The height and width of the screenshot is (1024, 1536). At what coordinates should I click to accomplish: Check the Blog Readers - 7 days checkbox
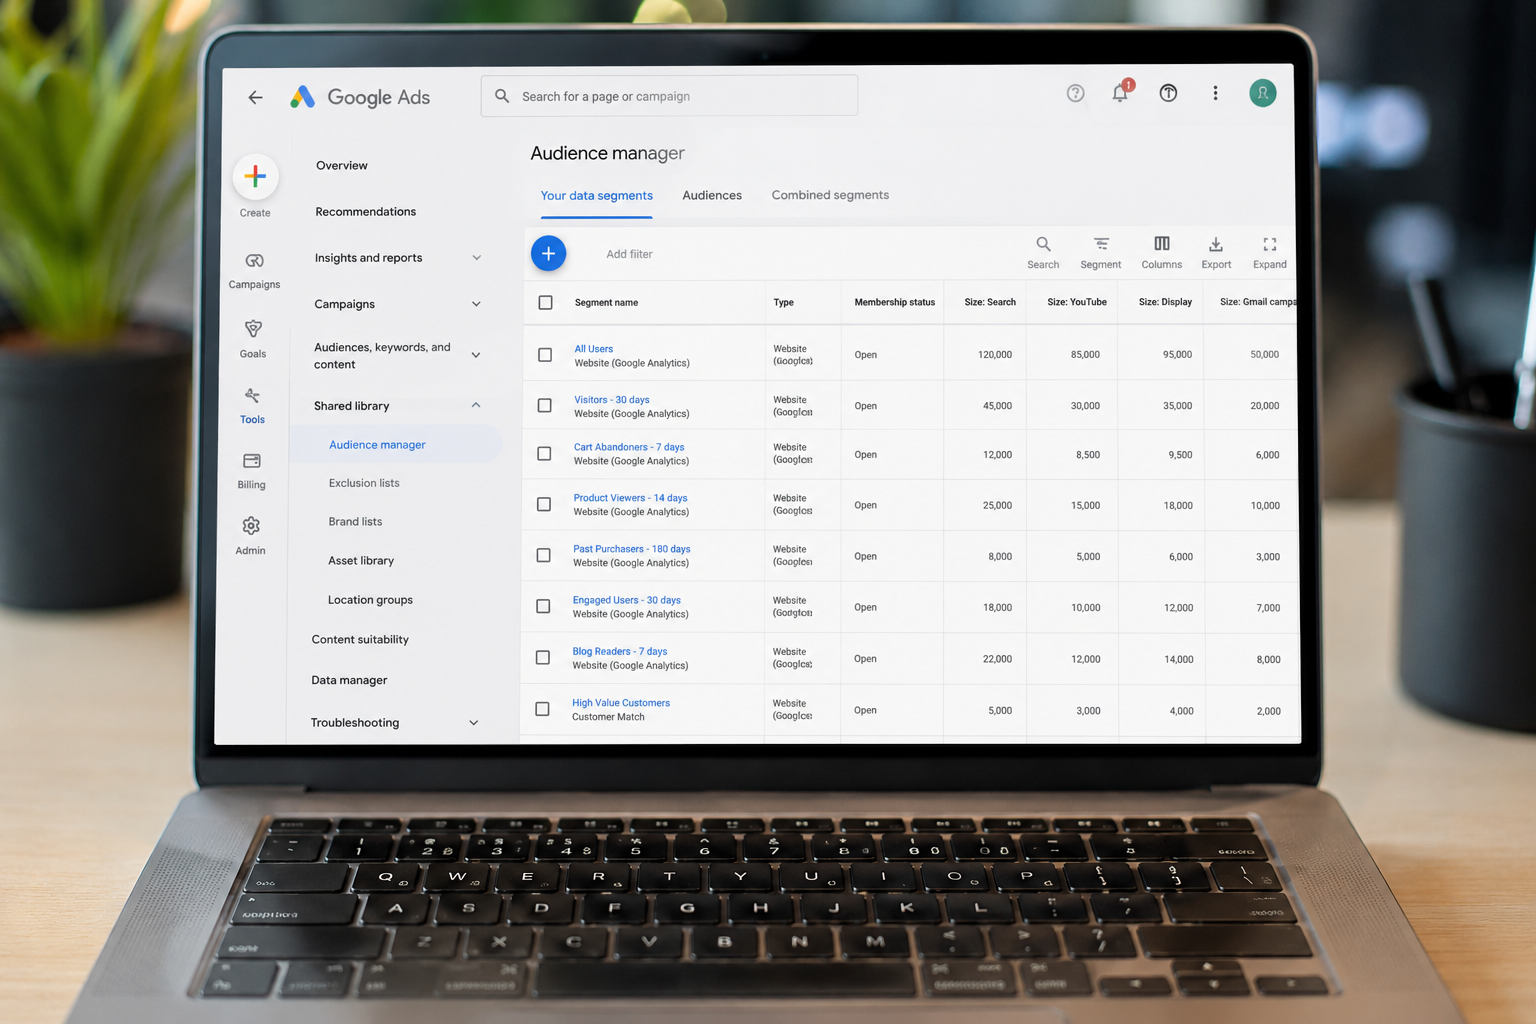tap(543, 657)
